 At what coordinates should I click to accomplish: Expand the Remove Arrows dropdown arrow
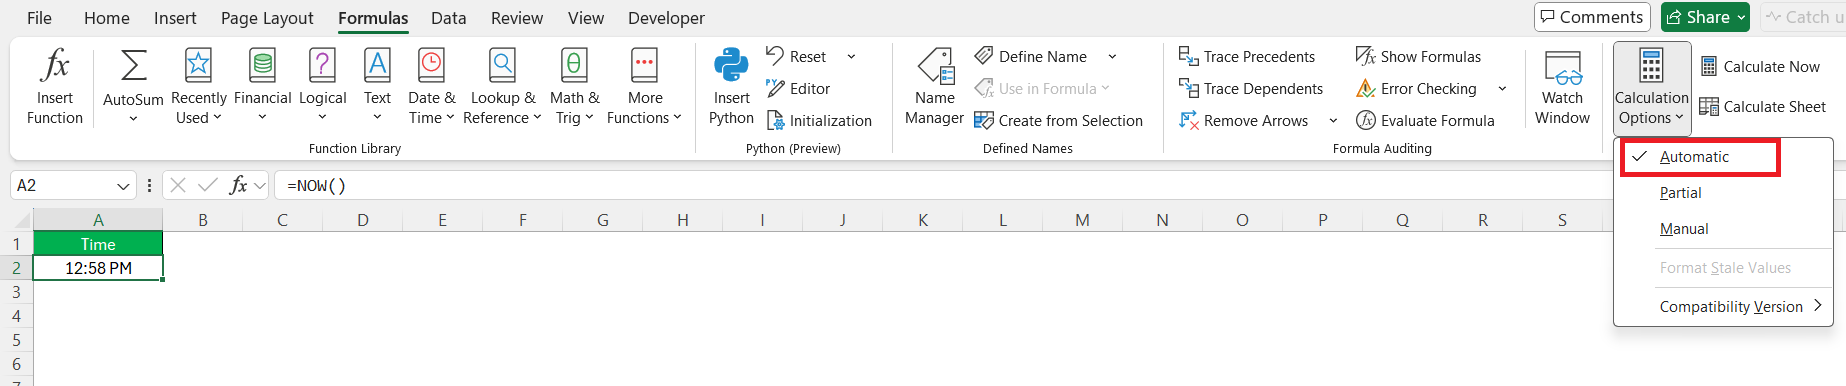click(1333, 121)
